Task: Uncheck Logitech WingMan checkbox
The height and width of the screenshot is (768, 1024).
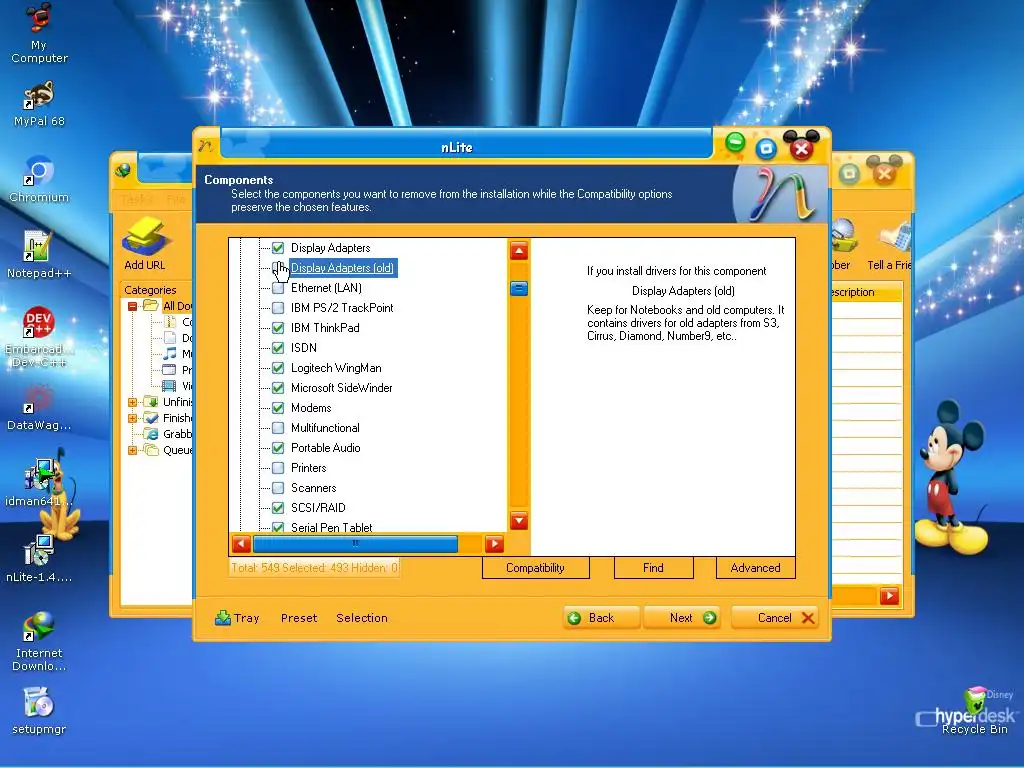Action: 278,368
